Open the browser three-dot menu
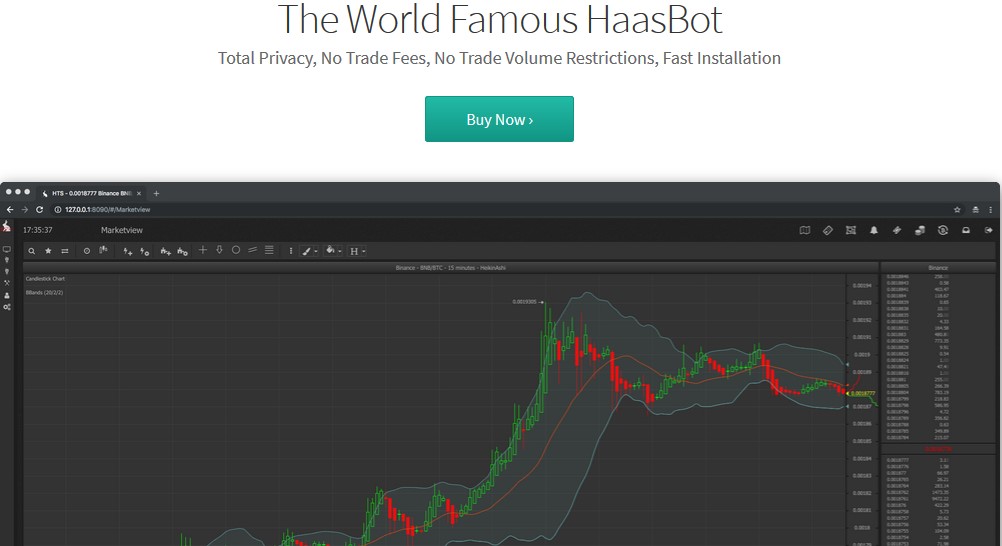This screenshot has height=546, width=1002. click(x=991, y=210)
